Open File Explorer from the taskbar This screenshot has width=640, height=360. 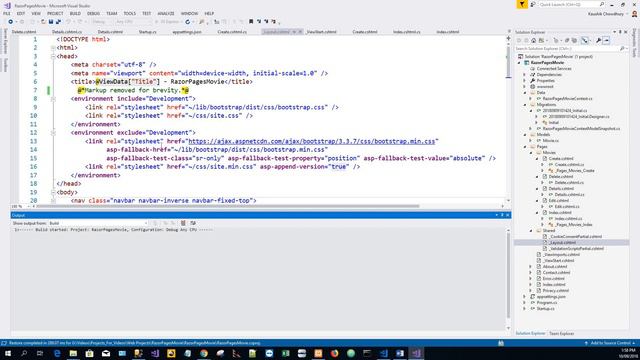tap(73, 353)
